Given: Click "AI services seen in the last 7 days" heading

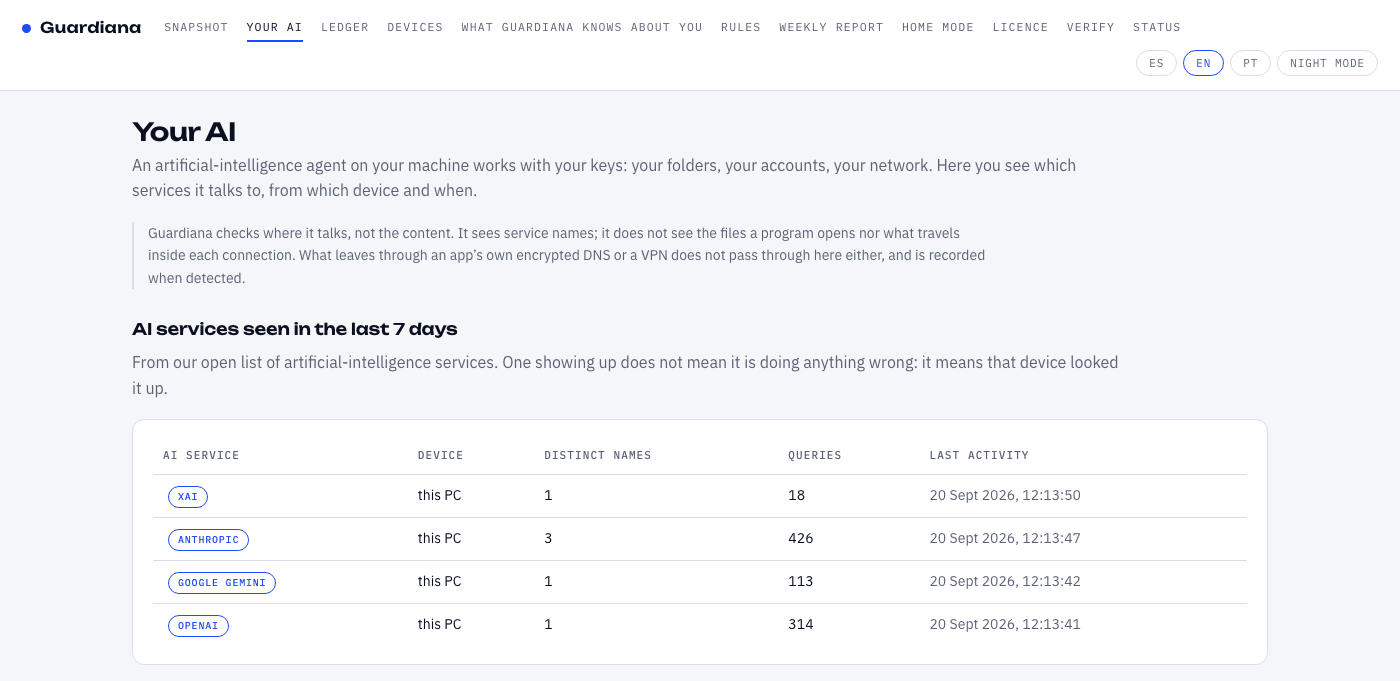Looking at the screenshot, I should tap(295, 329).
